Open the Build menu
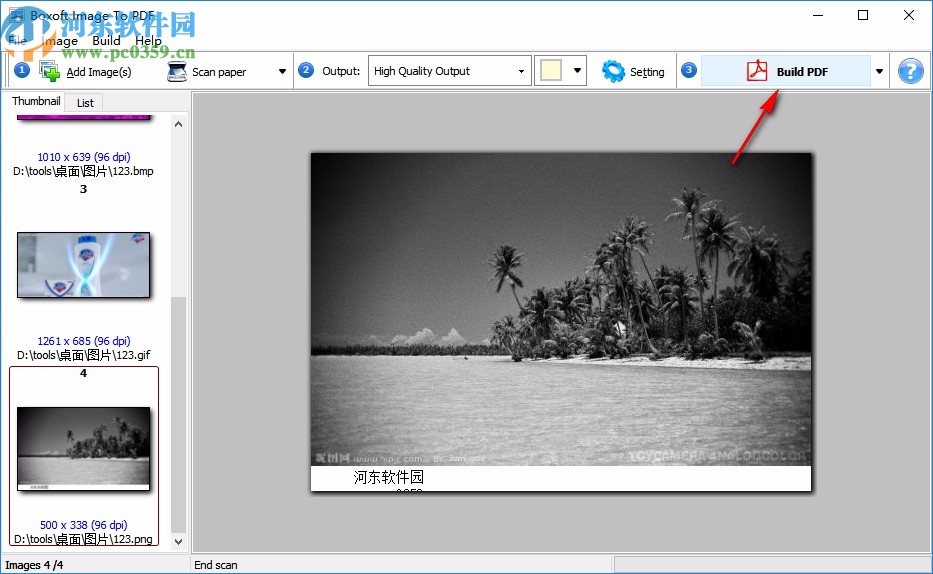933x574 pixels. point(106,41)
